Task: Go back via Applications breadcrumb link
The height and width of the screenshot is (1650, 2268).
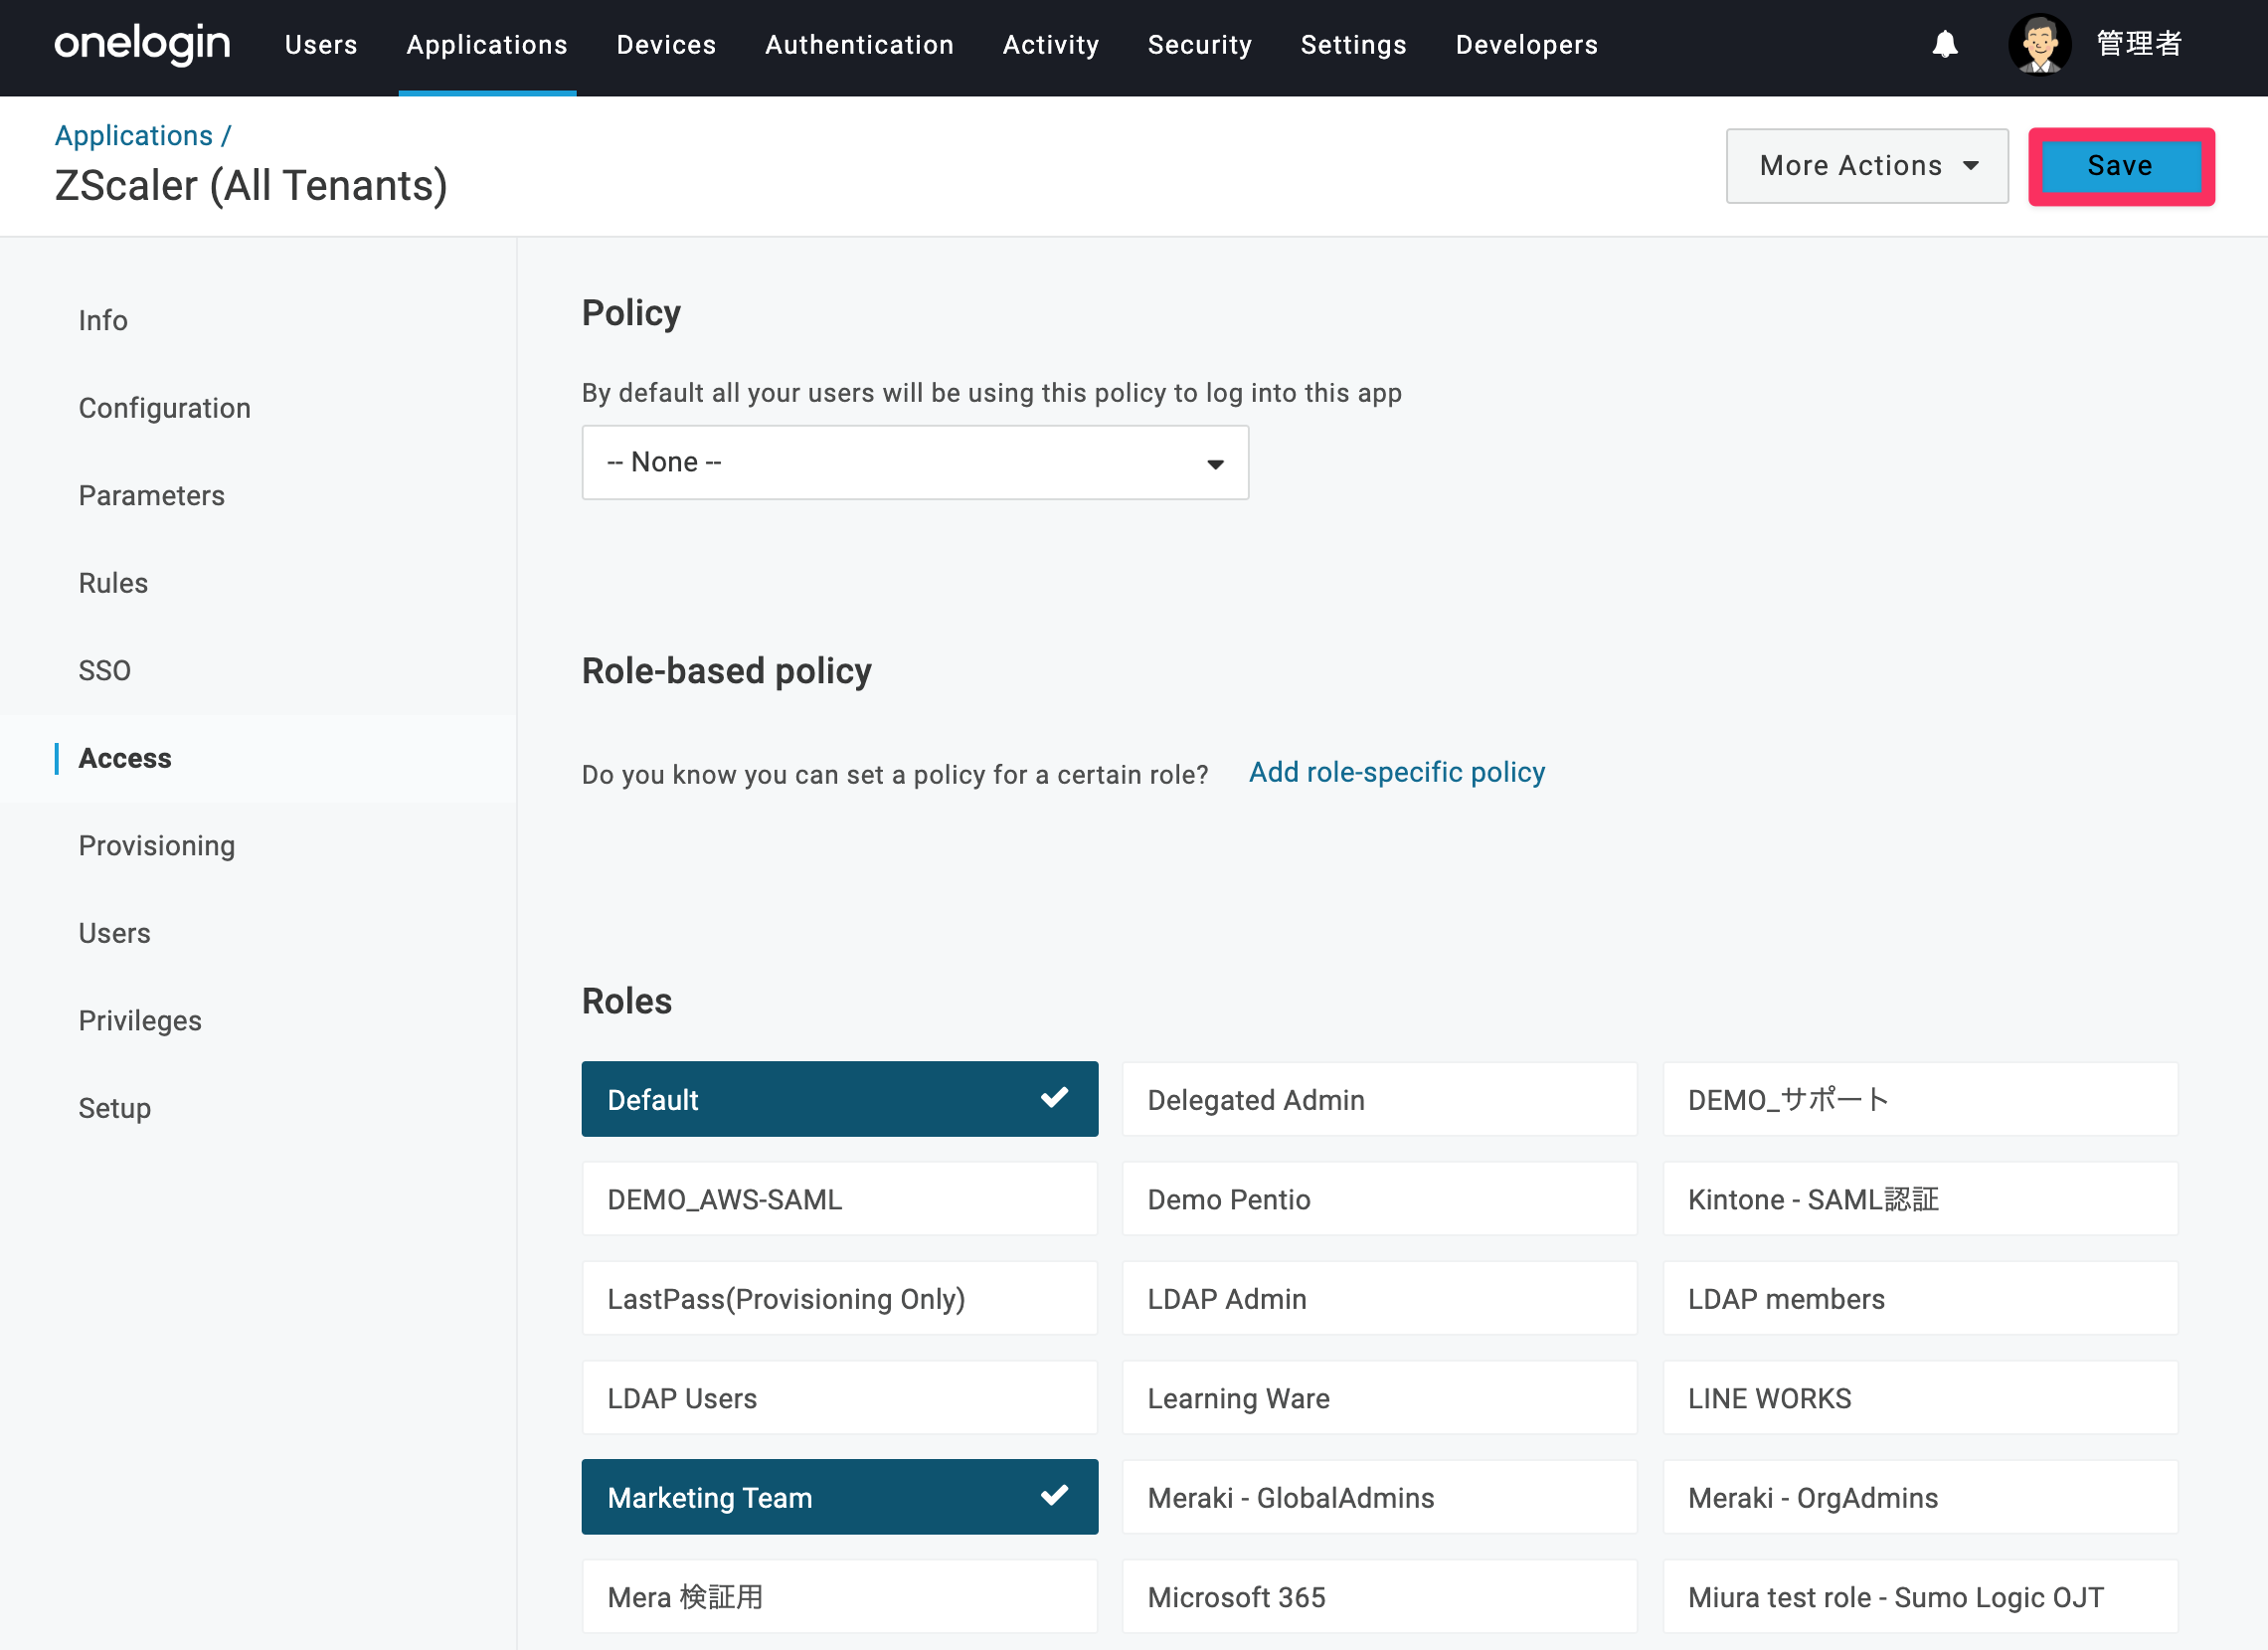Action: click(x=134, y=135)
